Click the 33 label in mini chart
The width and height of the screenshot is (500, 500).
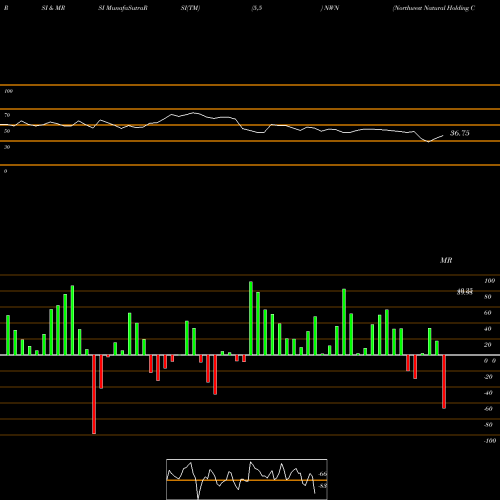pos(323,486)
